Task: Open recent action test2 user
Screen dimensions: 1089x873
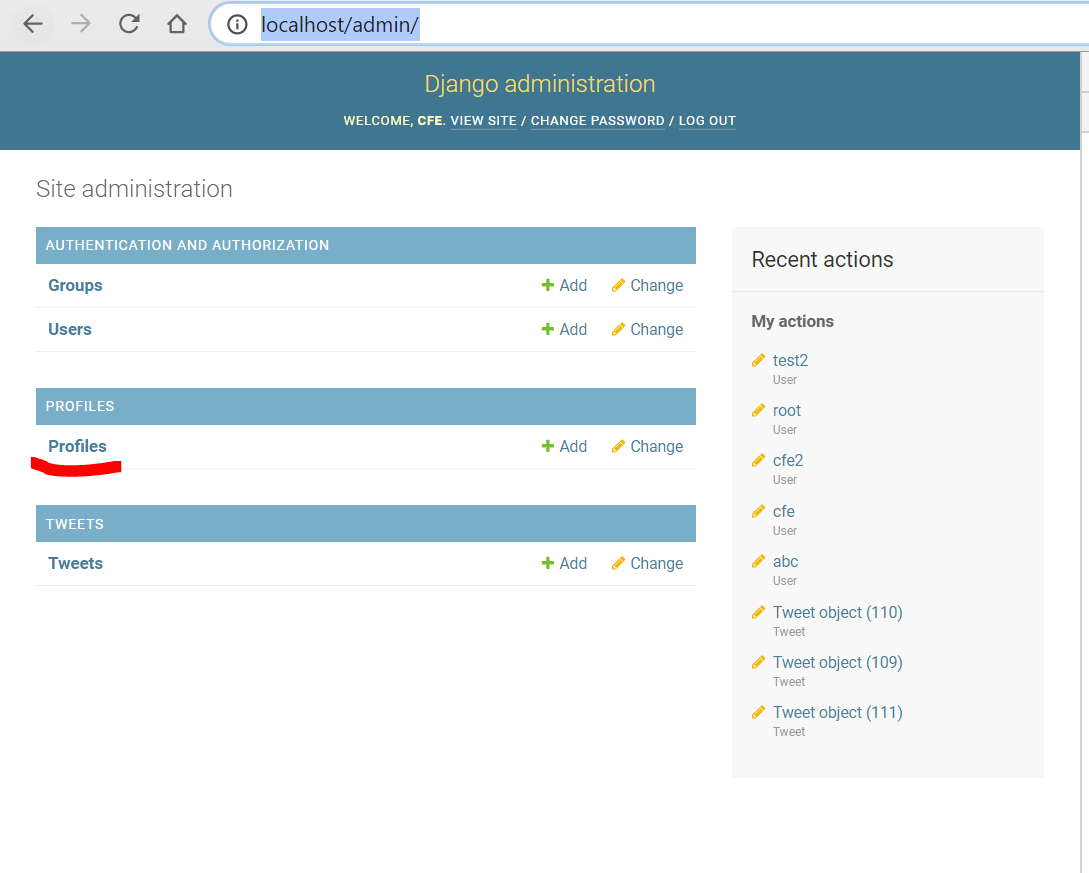Action: coord(790,360)
